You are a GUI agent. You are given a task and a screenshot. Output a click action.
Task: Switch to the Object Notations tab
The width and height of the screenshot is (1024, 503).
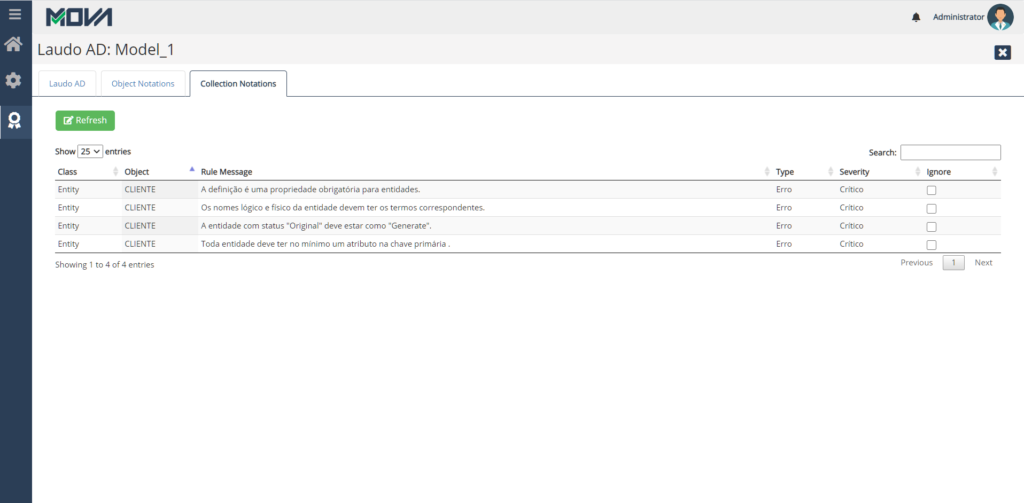tap(143, 84)
